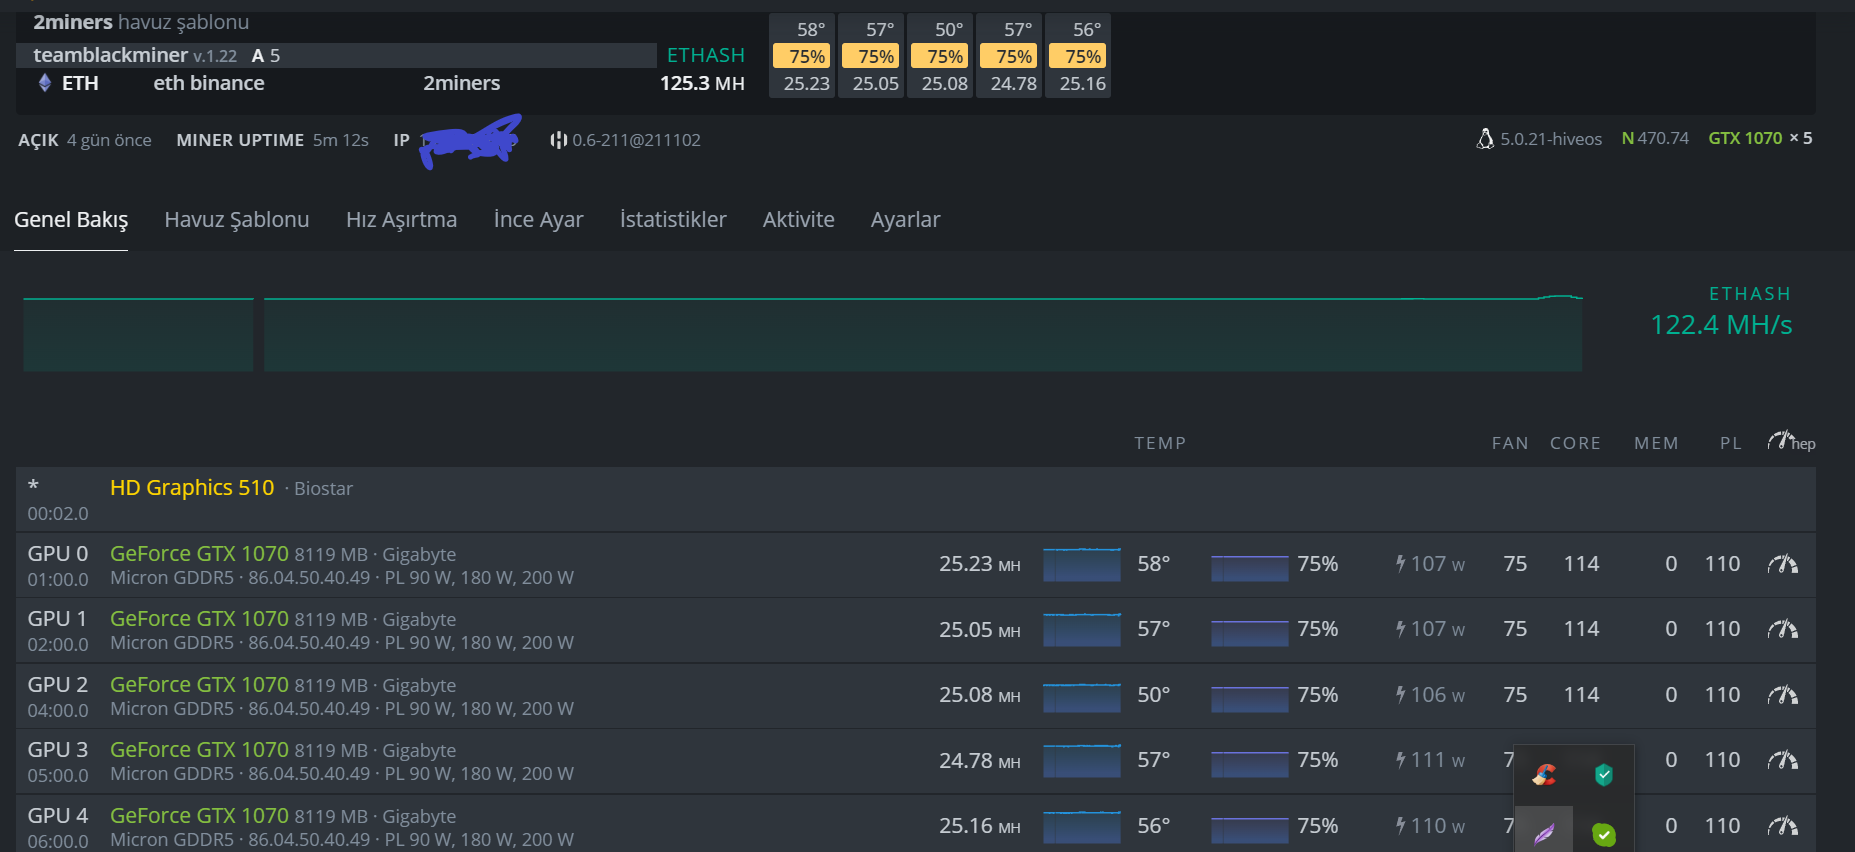Image resolution: width=1855 pixels, height=852 pixels.
Task: Switch to the Genel Bakış tab
Action: [x=71, y=220]
